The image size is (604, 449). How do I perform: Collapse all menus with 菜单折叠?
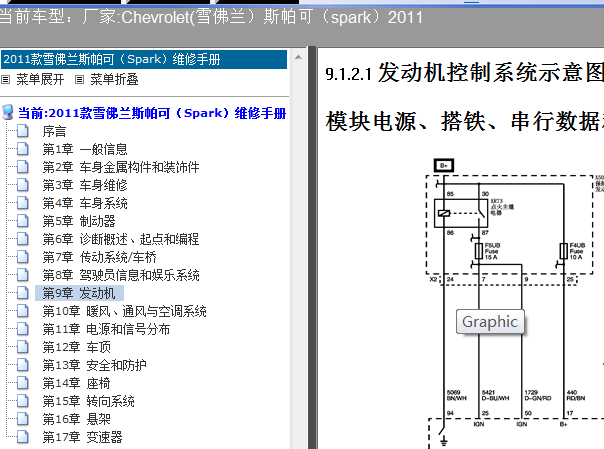[114, 80]
